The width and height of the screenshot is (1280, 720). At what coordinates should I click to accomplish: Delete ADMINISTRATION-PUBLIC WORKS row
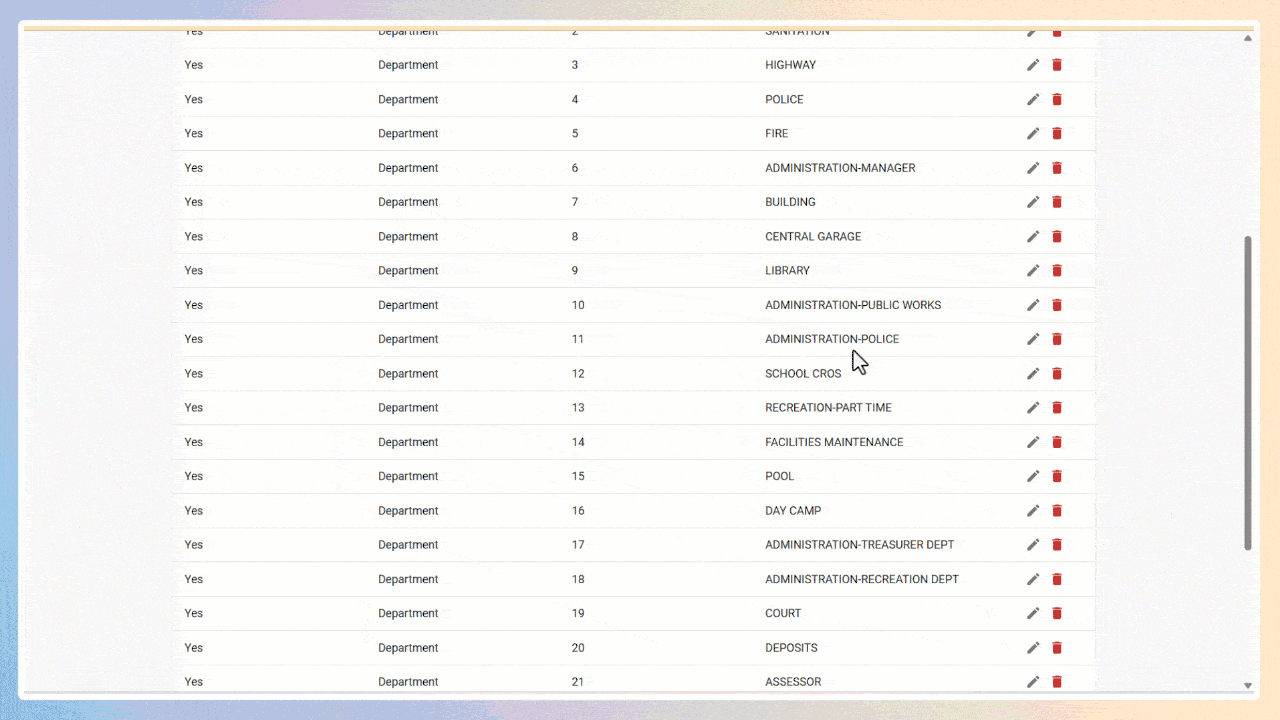pyautogui.click(x=1057, y=305)
